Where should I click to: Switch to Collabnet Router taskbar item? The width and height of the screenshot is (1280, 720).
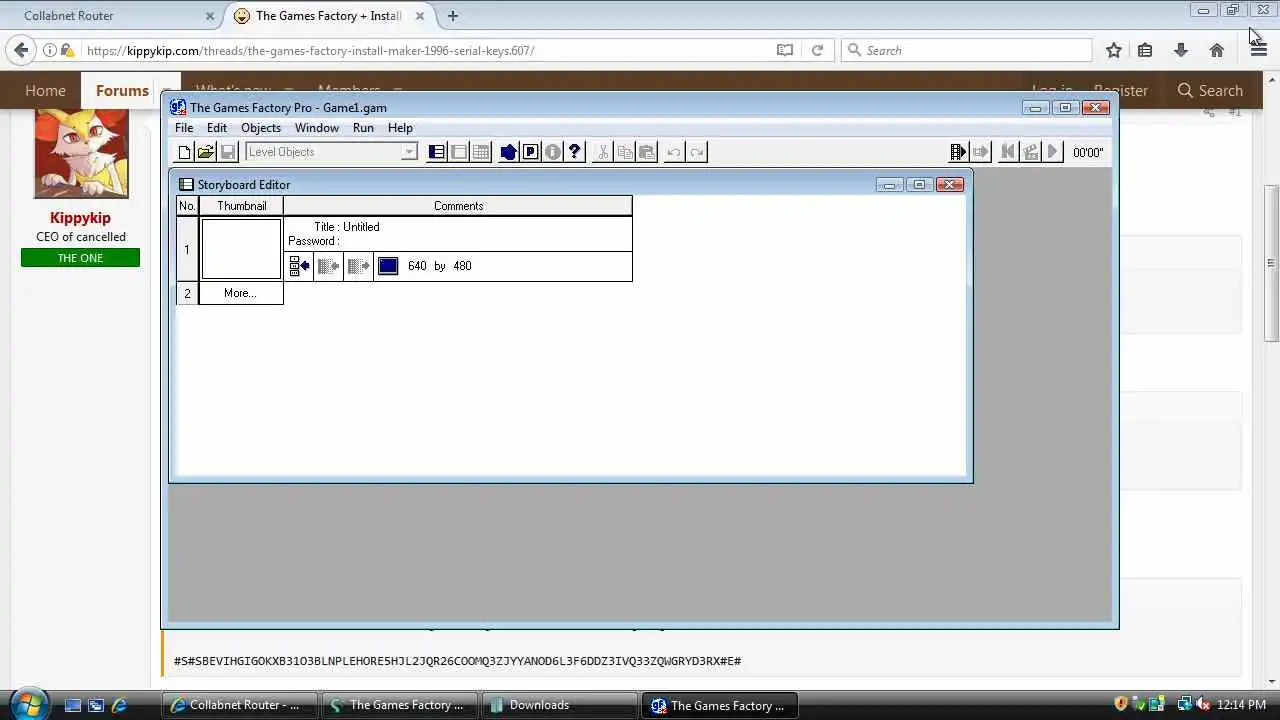(240, 705)
